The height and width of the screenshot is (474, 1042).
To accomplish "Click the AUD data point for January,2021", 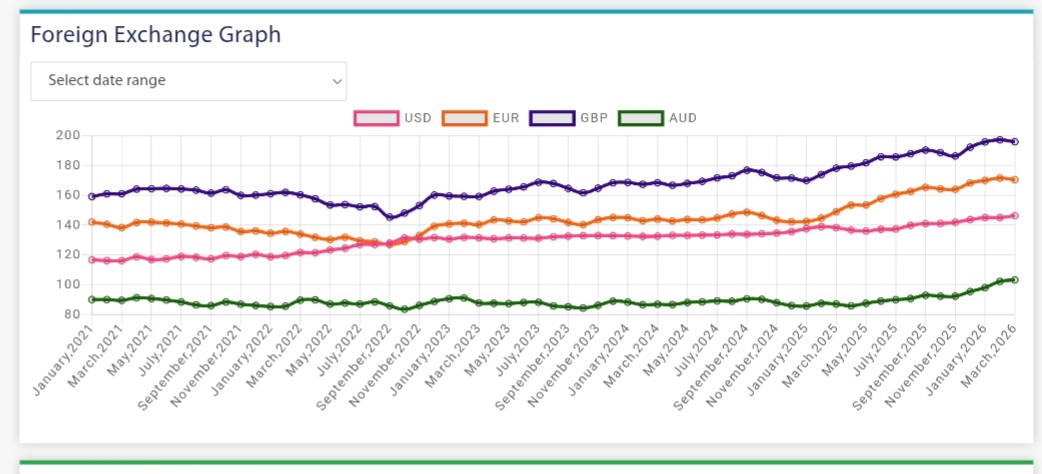I will coord(93,299).
